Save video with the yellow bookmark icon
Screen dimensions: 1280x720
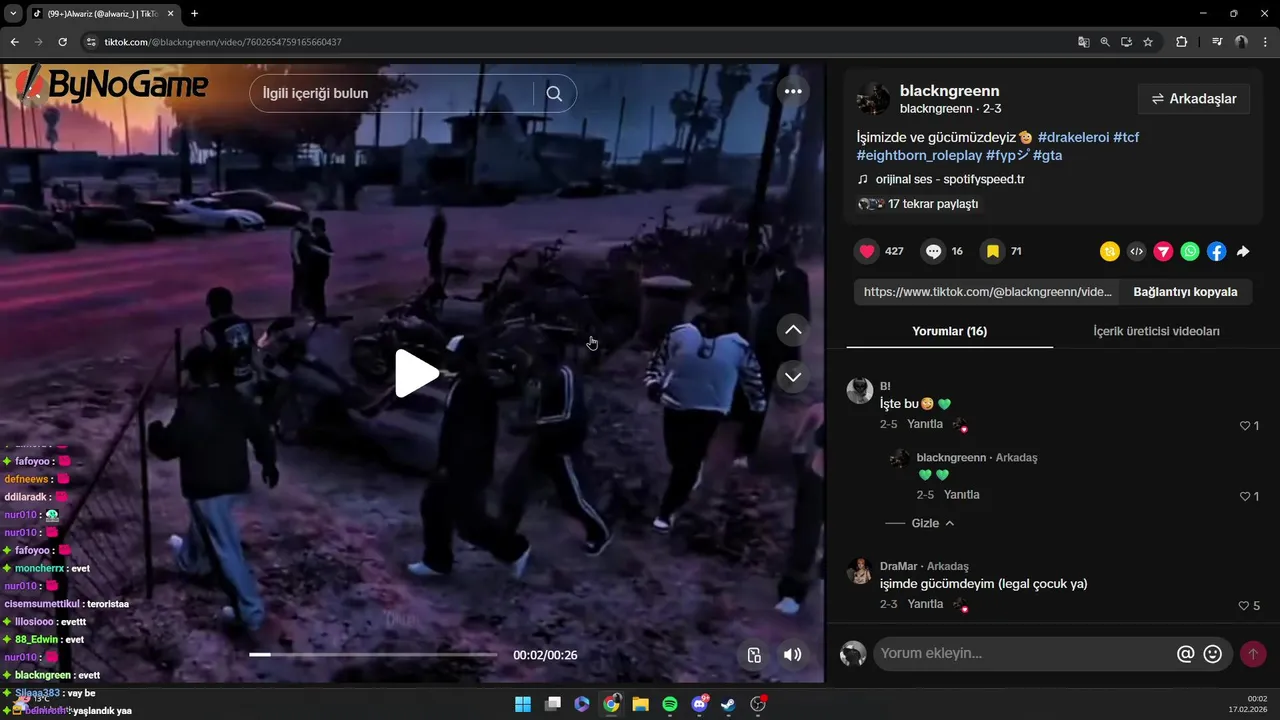pos(992,251)
